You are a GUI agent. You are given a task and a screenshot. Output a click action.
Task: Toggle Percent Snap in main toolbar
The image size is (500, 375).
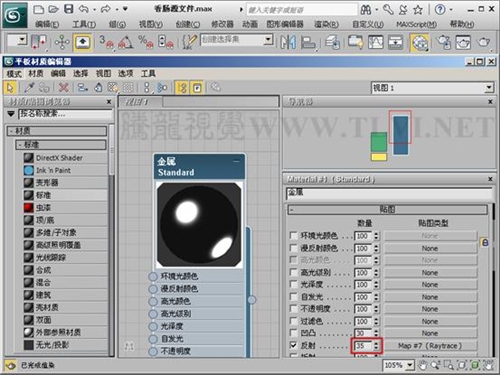[146, 42]
